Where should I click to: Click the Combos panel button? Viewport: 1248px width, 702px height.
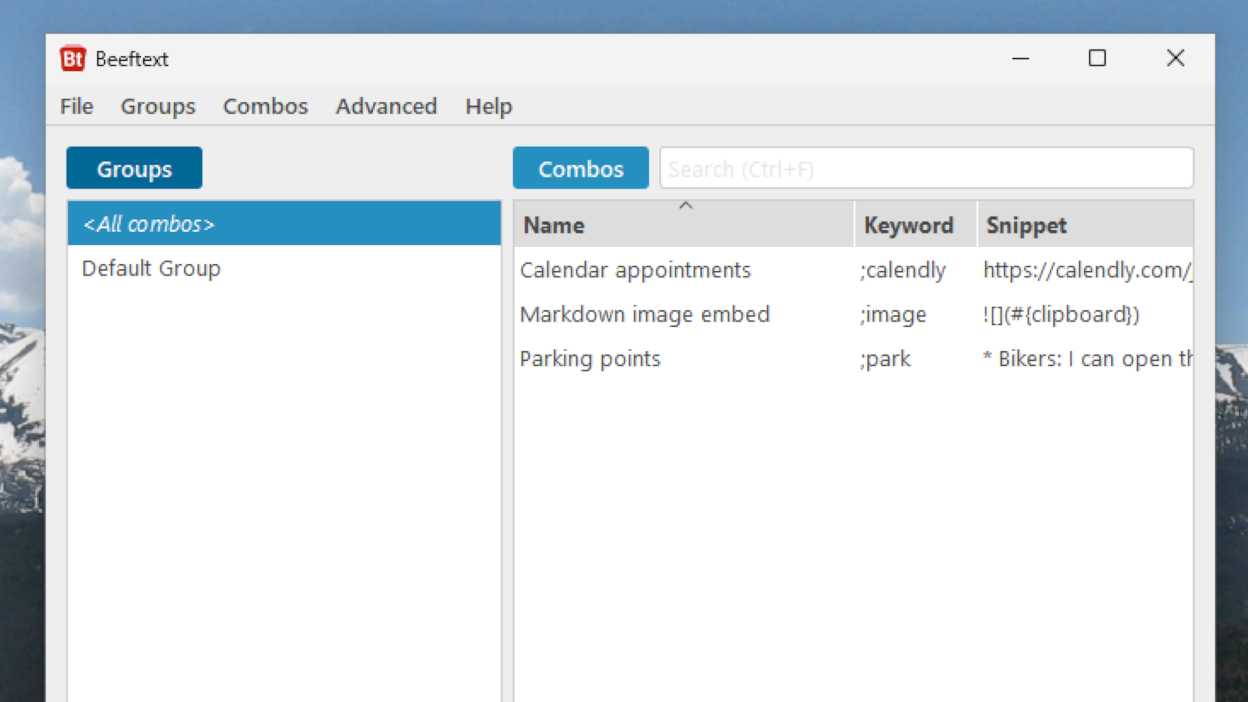click(580, 168)
